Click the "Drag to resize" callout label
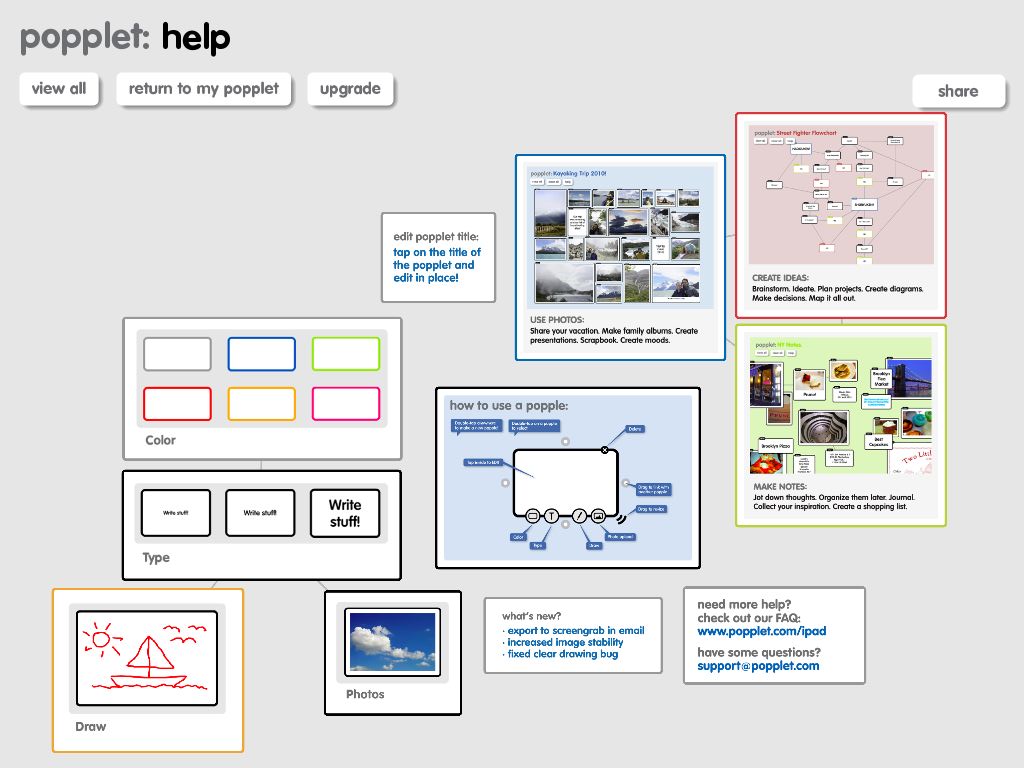This screenshot has height=768, width=1024. (x=651, y=509)
